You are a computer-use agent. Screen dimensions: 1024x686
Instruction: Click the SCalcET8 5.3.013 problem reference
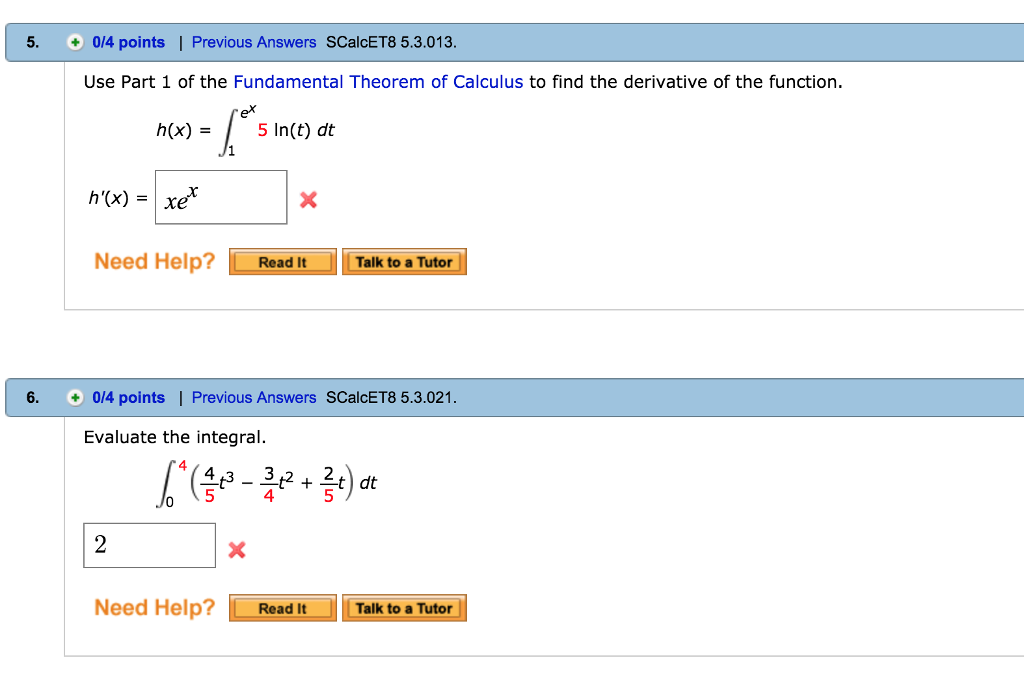point(392,42)
